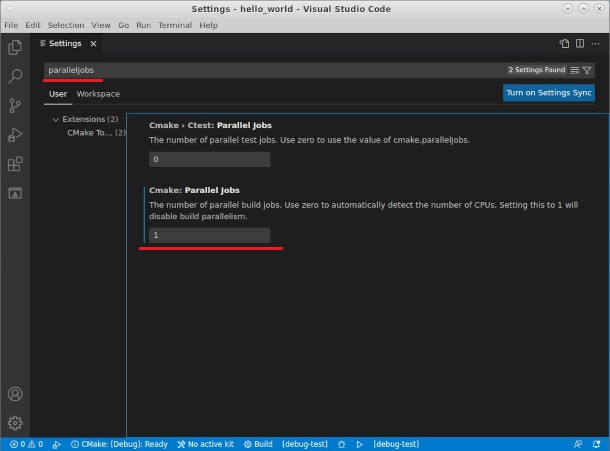Click the status bar debug-launch icon
610x451 pixels.
(x=56, y=444)
